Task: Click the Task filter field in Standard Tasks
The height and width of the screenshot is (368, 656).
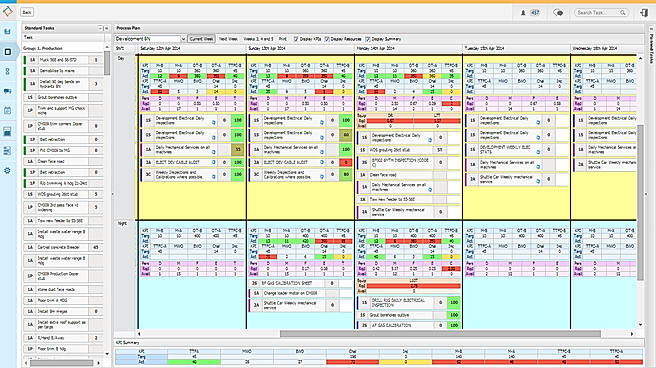Action: [x=63, y=38]
